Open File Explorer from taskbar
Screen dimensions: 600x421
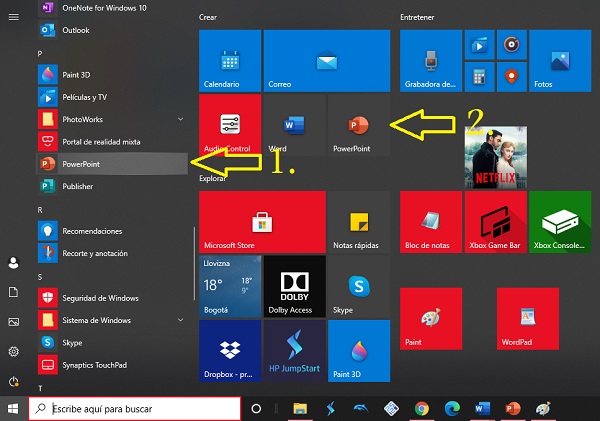click(300, 409)
